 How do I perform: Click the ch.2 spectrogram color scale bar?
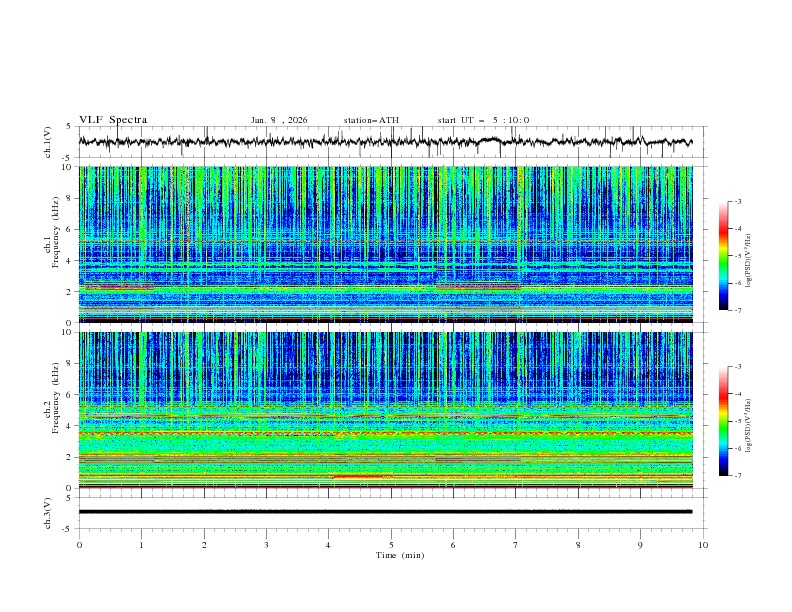tap(723, 421)
